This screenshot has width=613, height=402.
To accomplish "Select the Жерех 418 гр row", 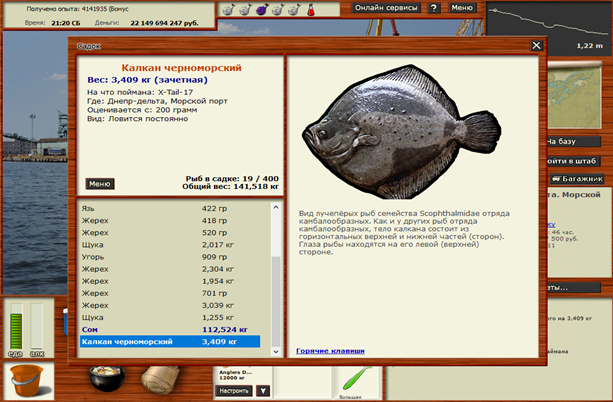I will (x=170, y=221).
